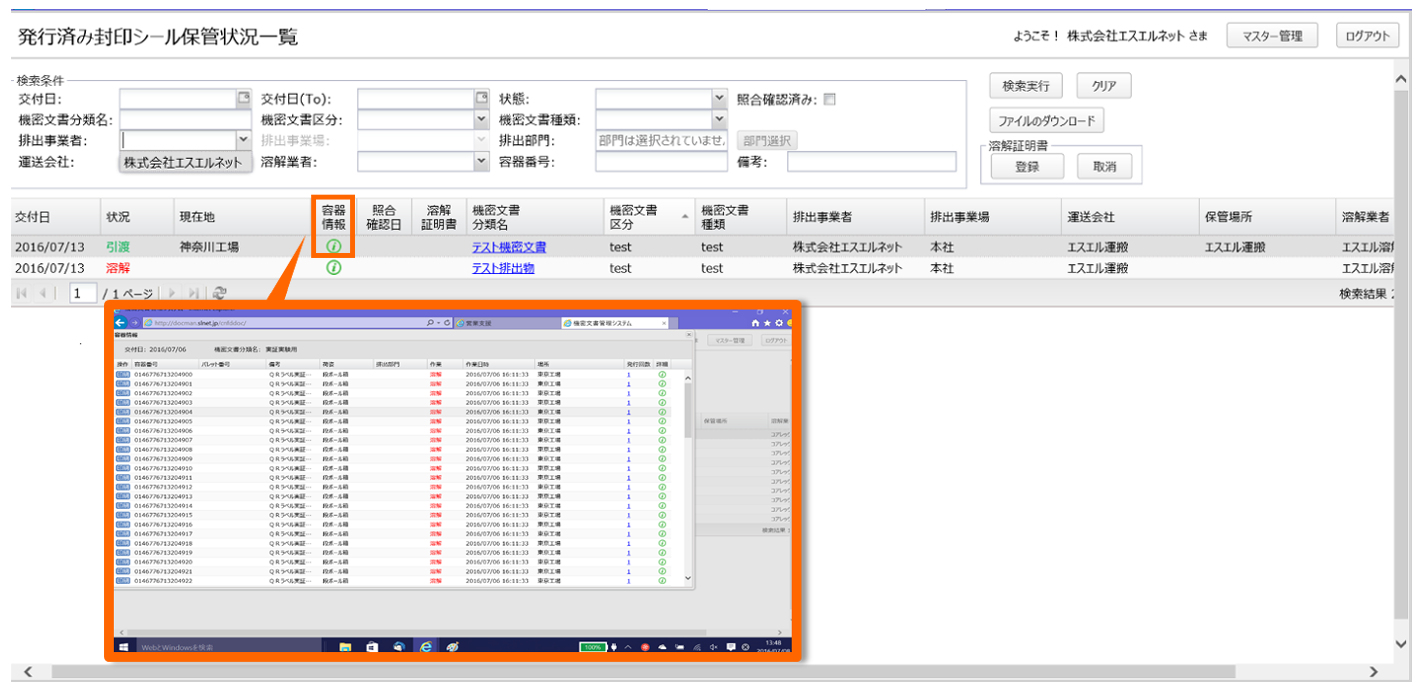
Task: Sort by the 機密文書区分 column header
Action: (634, 217)
